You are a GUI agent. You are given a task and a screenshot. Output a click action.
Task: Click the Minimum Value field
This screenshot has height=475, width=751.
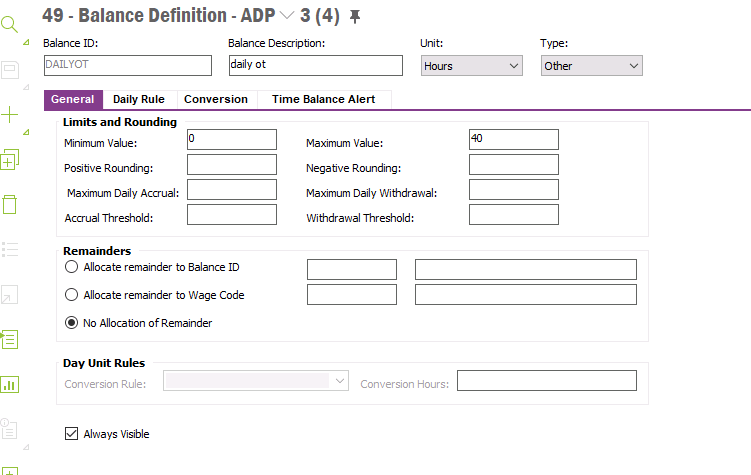(x=232, y=139)
